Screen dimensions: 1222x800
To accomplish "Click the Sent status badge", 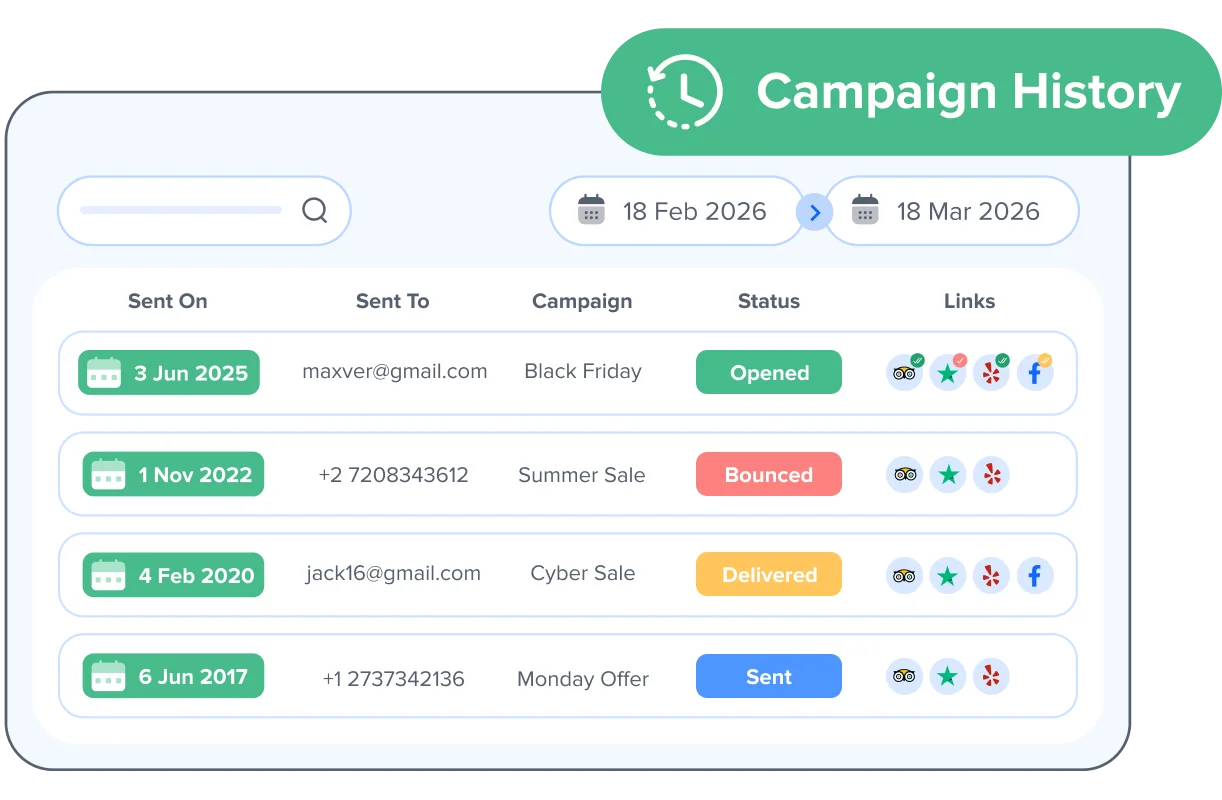I will (x=769, y=676).
